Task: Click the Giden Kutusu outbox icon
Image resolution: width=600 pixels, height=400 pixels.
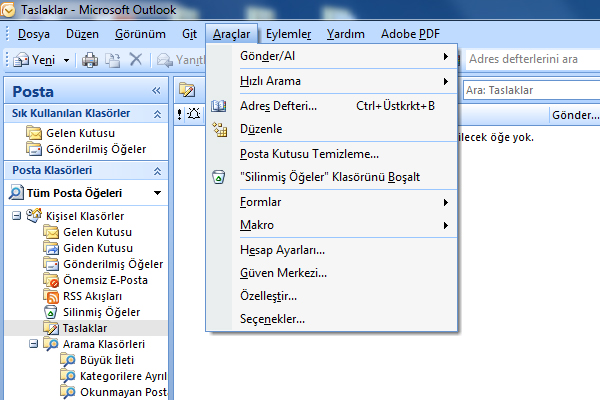Action: coord(51,248)
